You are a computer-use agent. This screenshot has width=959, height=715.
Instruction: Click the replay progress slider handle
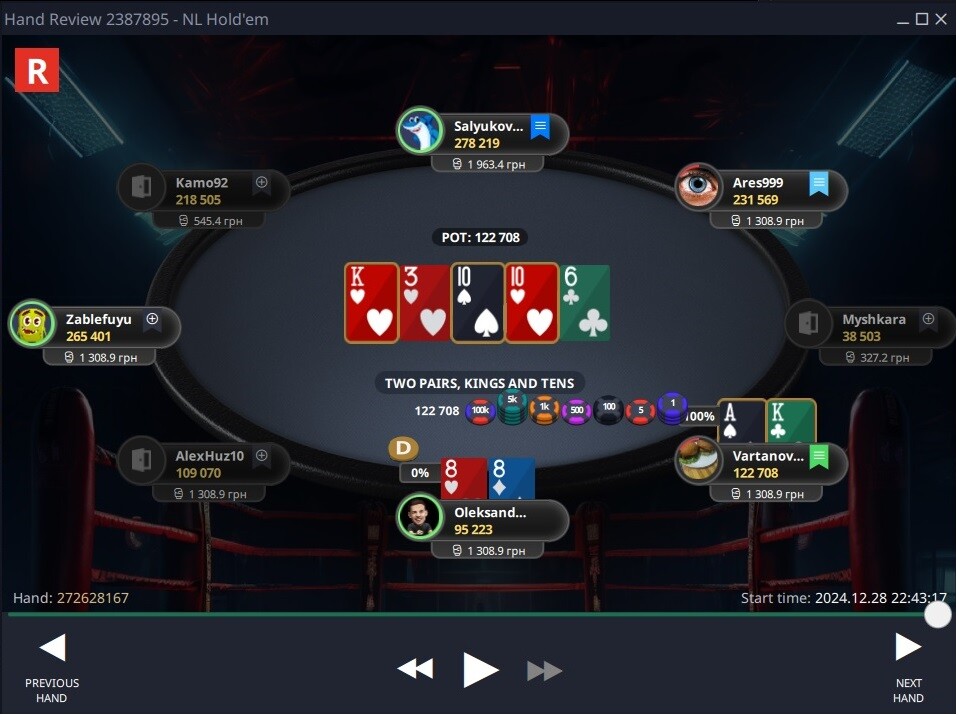tap(938, 615)
